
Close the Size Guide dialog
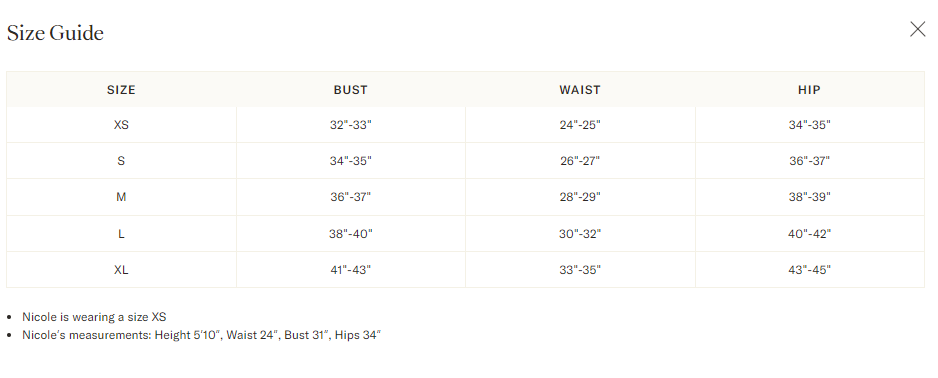pos(917,29)
